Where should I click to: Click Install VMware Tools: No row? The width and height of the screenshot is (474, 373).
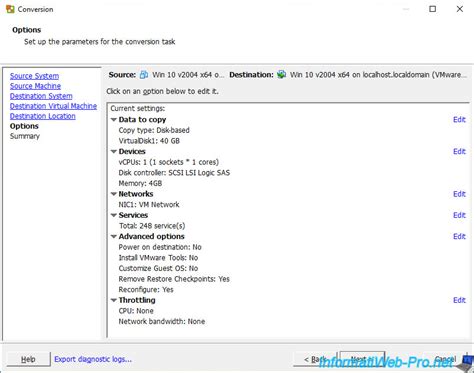[158, 258]
